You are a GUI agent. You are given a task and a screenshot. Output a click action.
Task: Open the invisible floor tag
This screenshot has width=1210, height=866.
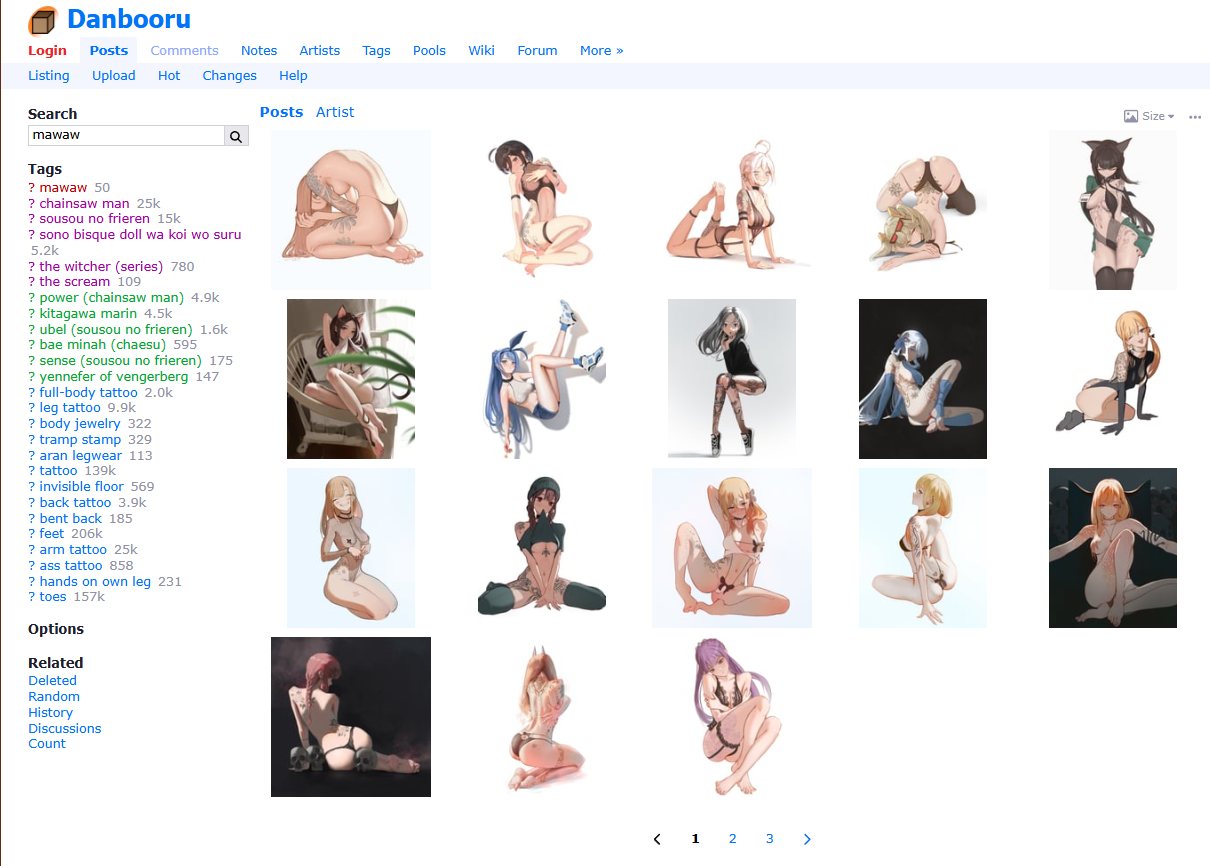[82, 487]
